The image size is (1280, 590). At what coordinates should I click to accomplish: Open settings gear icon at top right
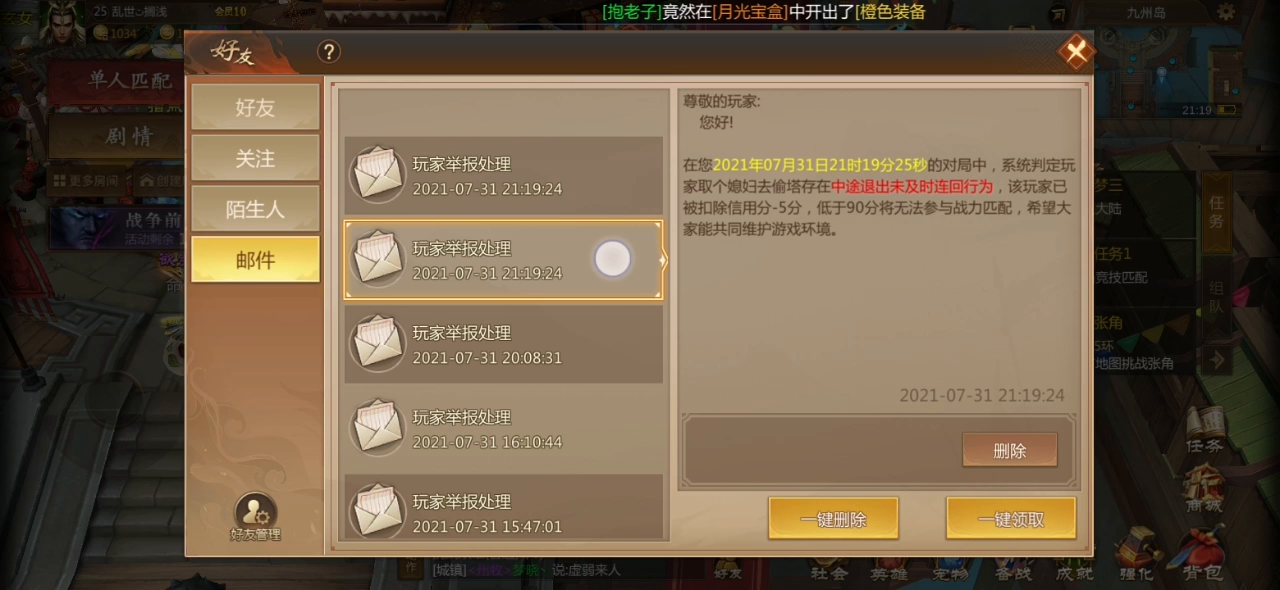click(1226, 12)
